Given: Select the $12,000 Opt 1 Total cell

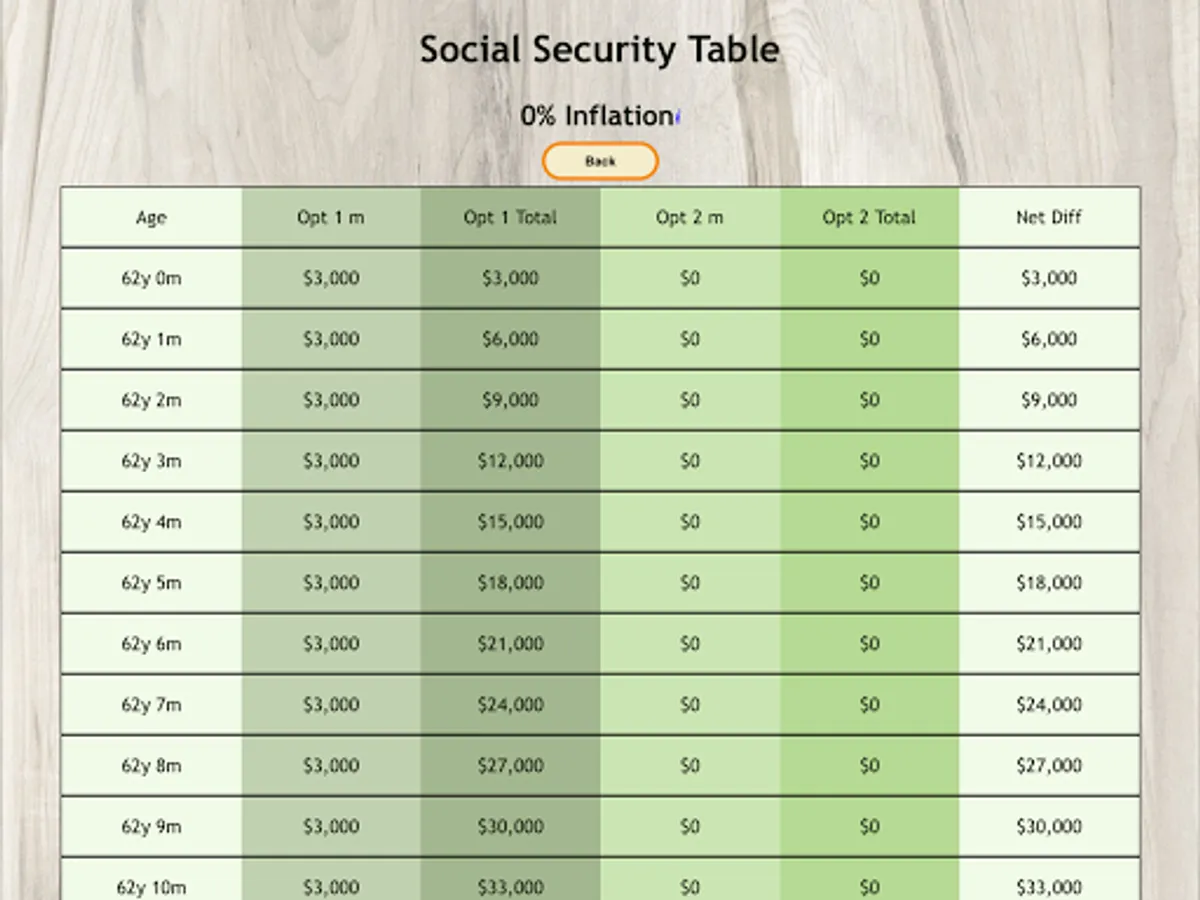Looking at the screenshot, I should (x=510, y=461).
